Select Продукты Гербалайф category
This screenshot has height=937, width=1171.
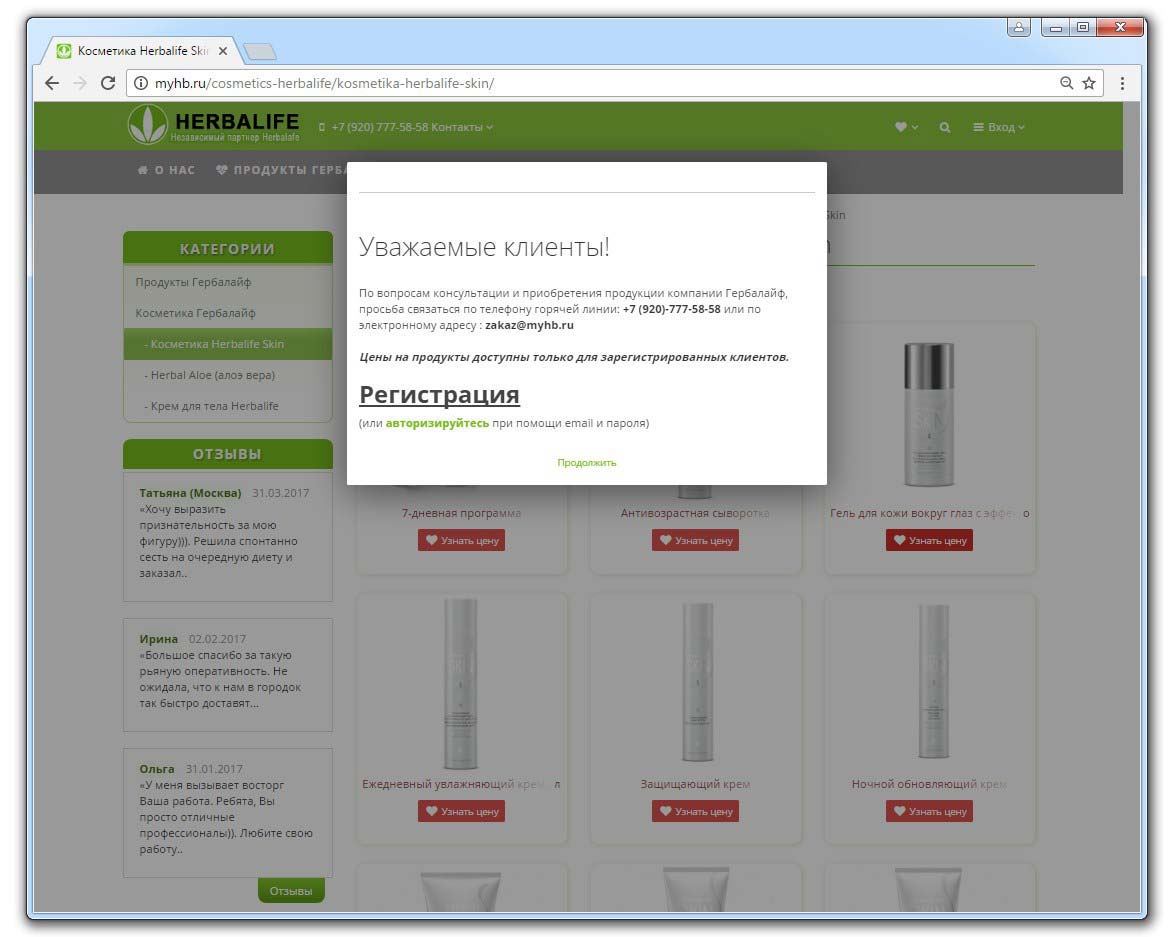228,282
